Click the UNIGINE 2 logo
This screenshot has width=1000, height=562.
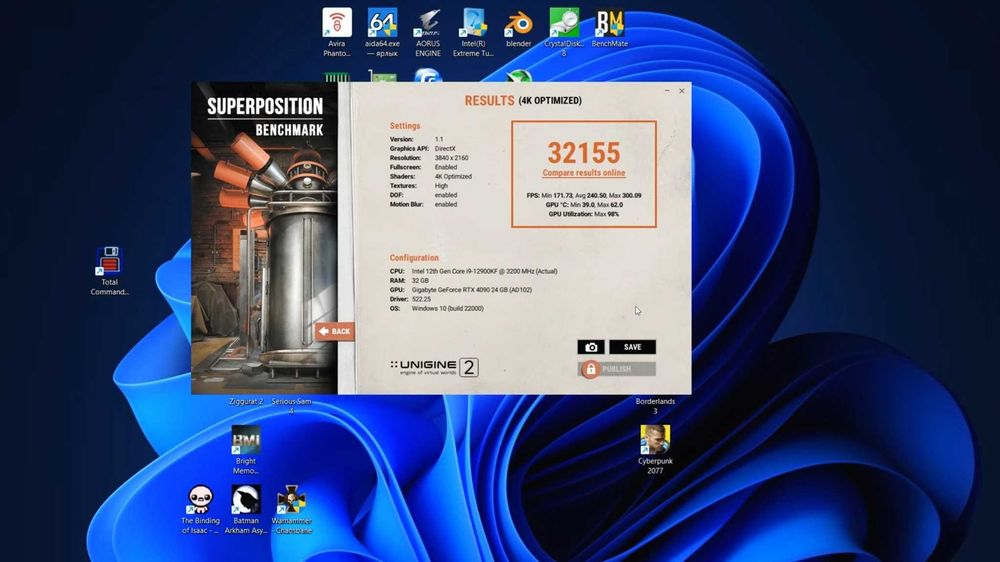point(434,367)
